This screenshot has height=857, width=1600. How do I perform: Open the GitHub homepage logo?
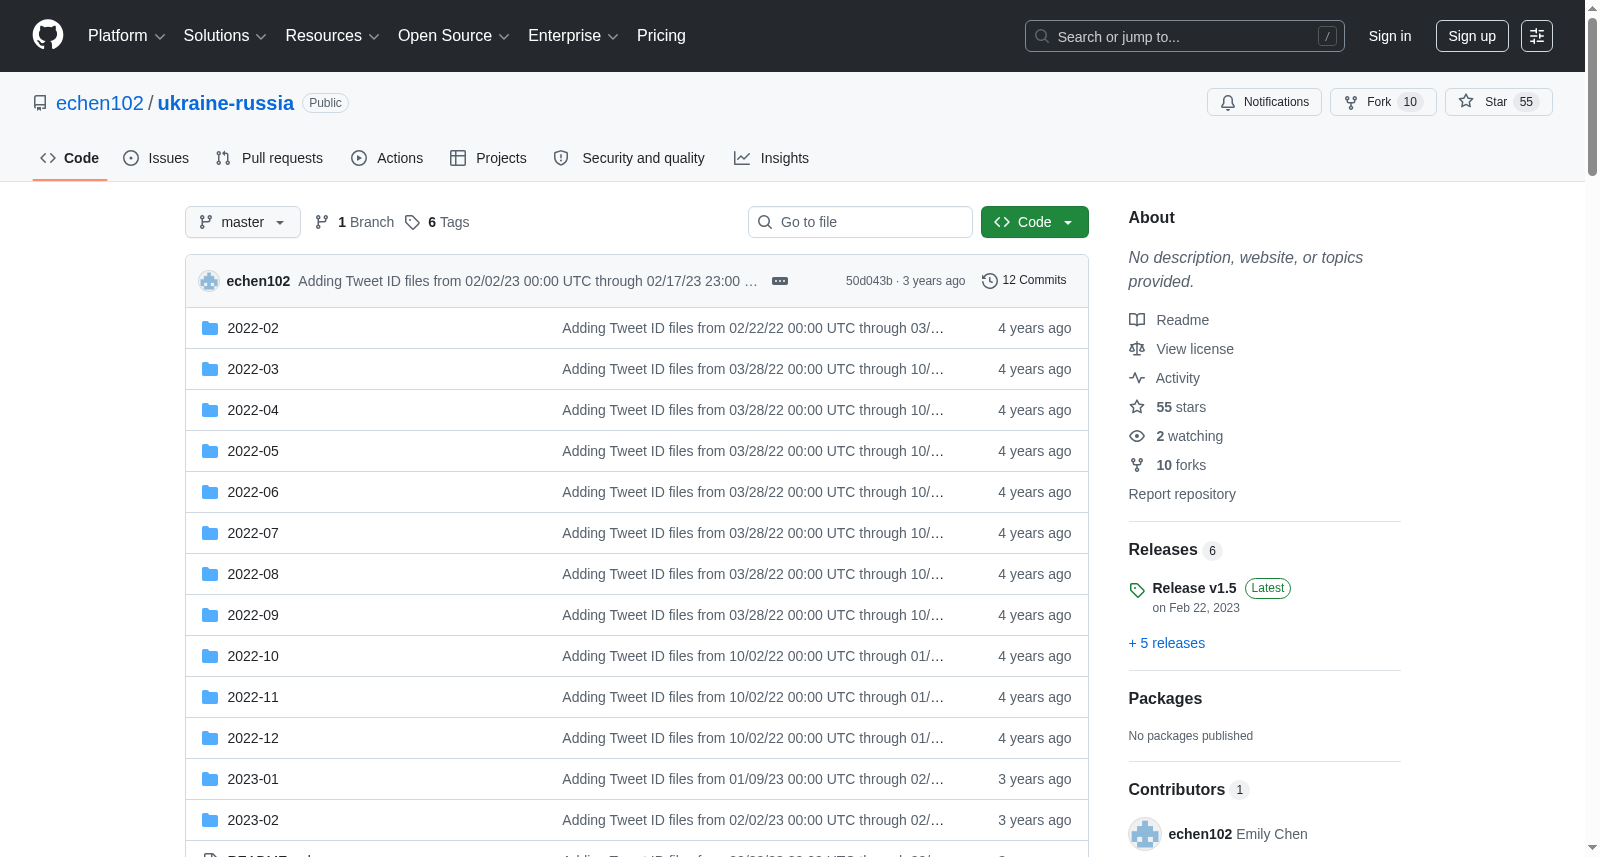(48, 35)
